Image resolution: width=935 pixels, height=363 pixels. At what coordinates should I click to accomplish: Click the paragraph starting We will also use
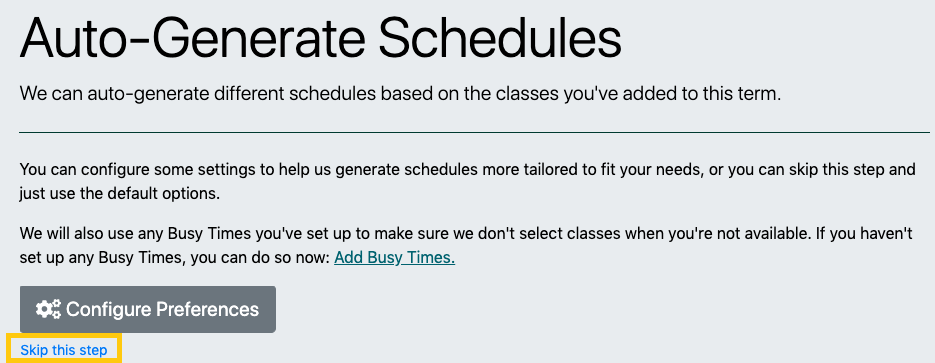(466, 246)
